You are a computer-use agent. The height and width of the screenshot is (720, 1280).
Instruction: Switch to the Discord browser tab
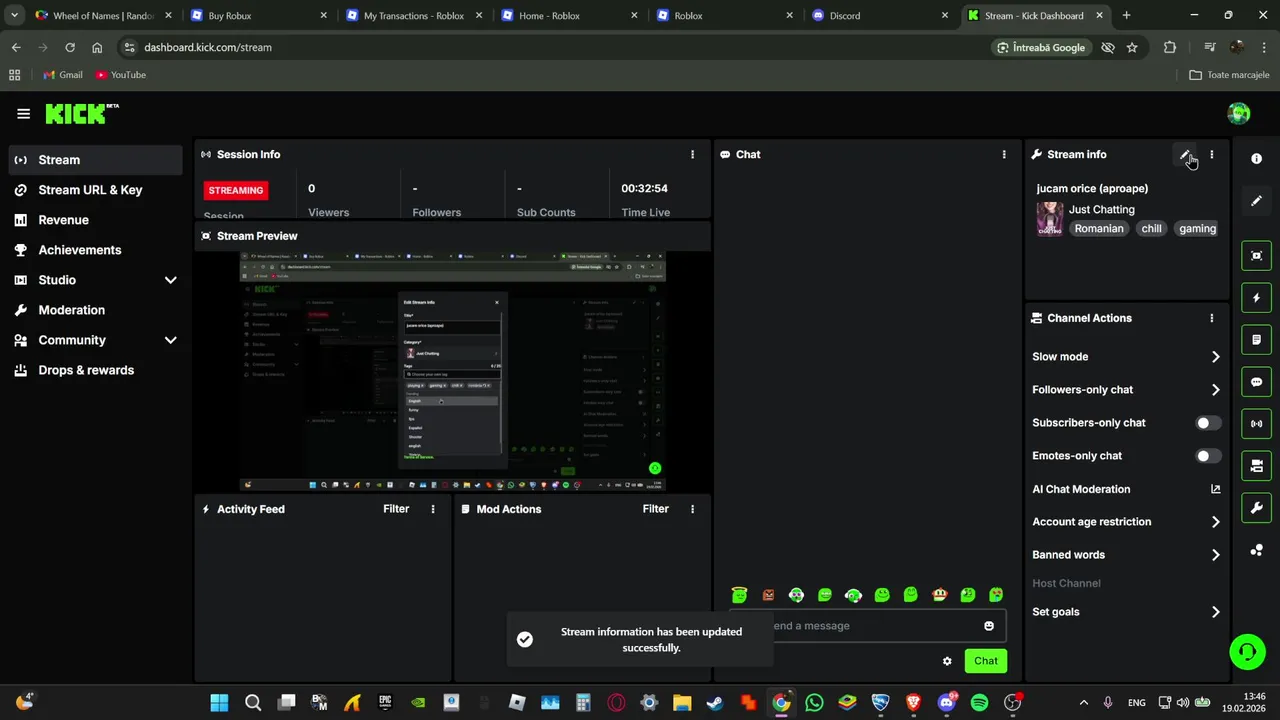coord(880,16)
